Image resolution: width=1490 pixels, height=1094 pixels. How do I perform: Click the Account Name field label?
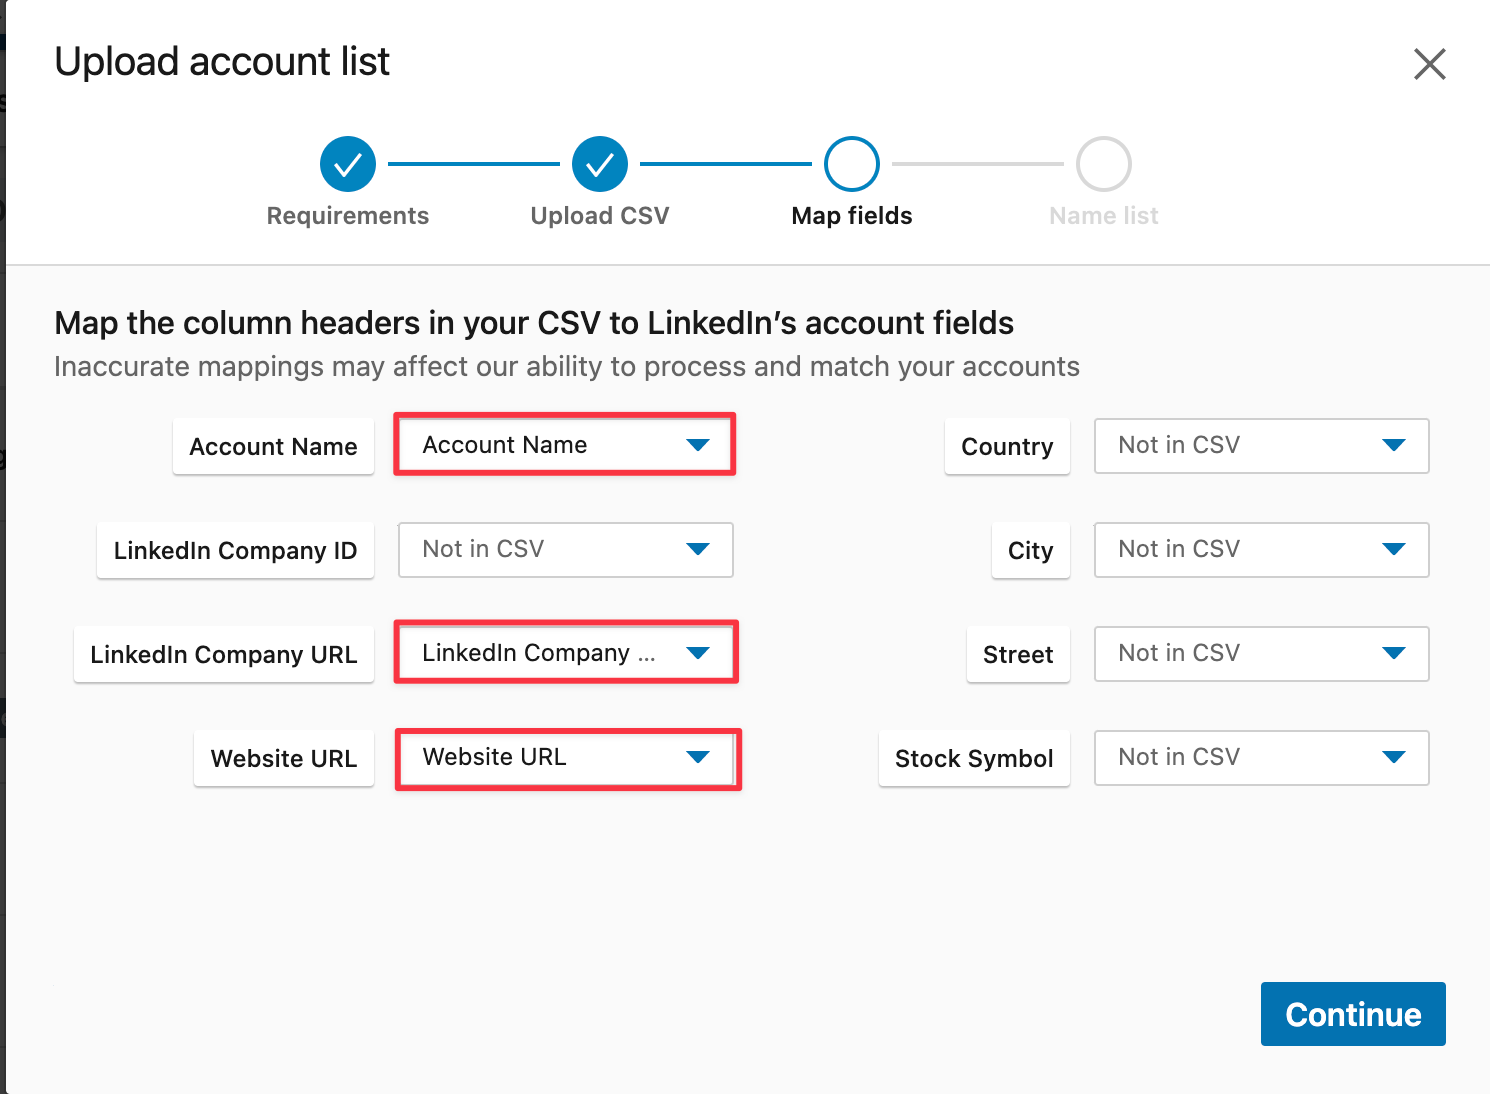tap(273, 446)
